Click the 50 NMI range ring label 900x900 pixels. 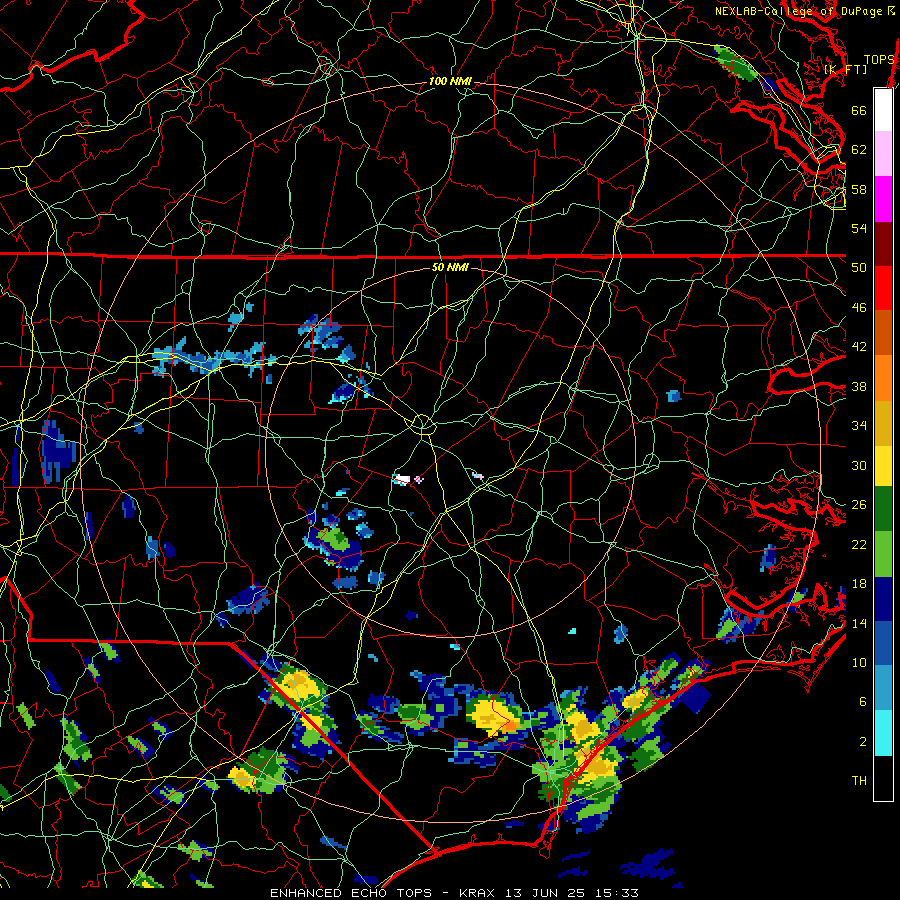pyautogui.click(x=450, y=267)
